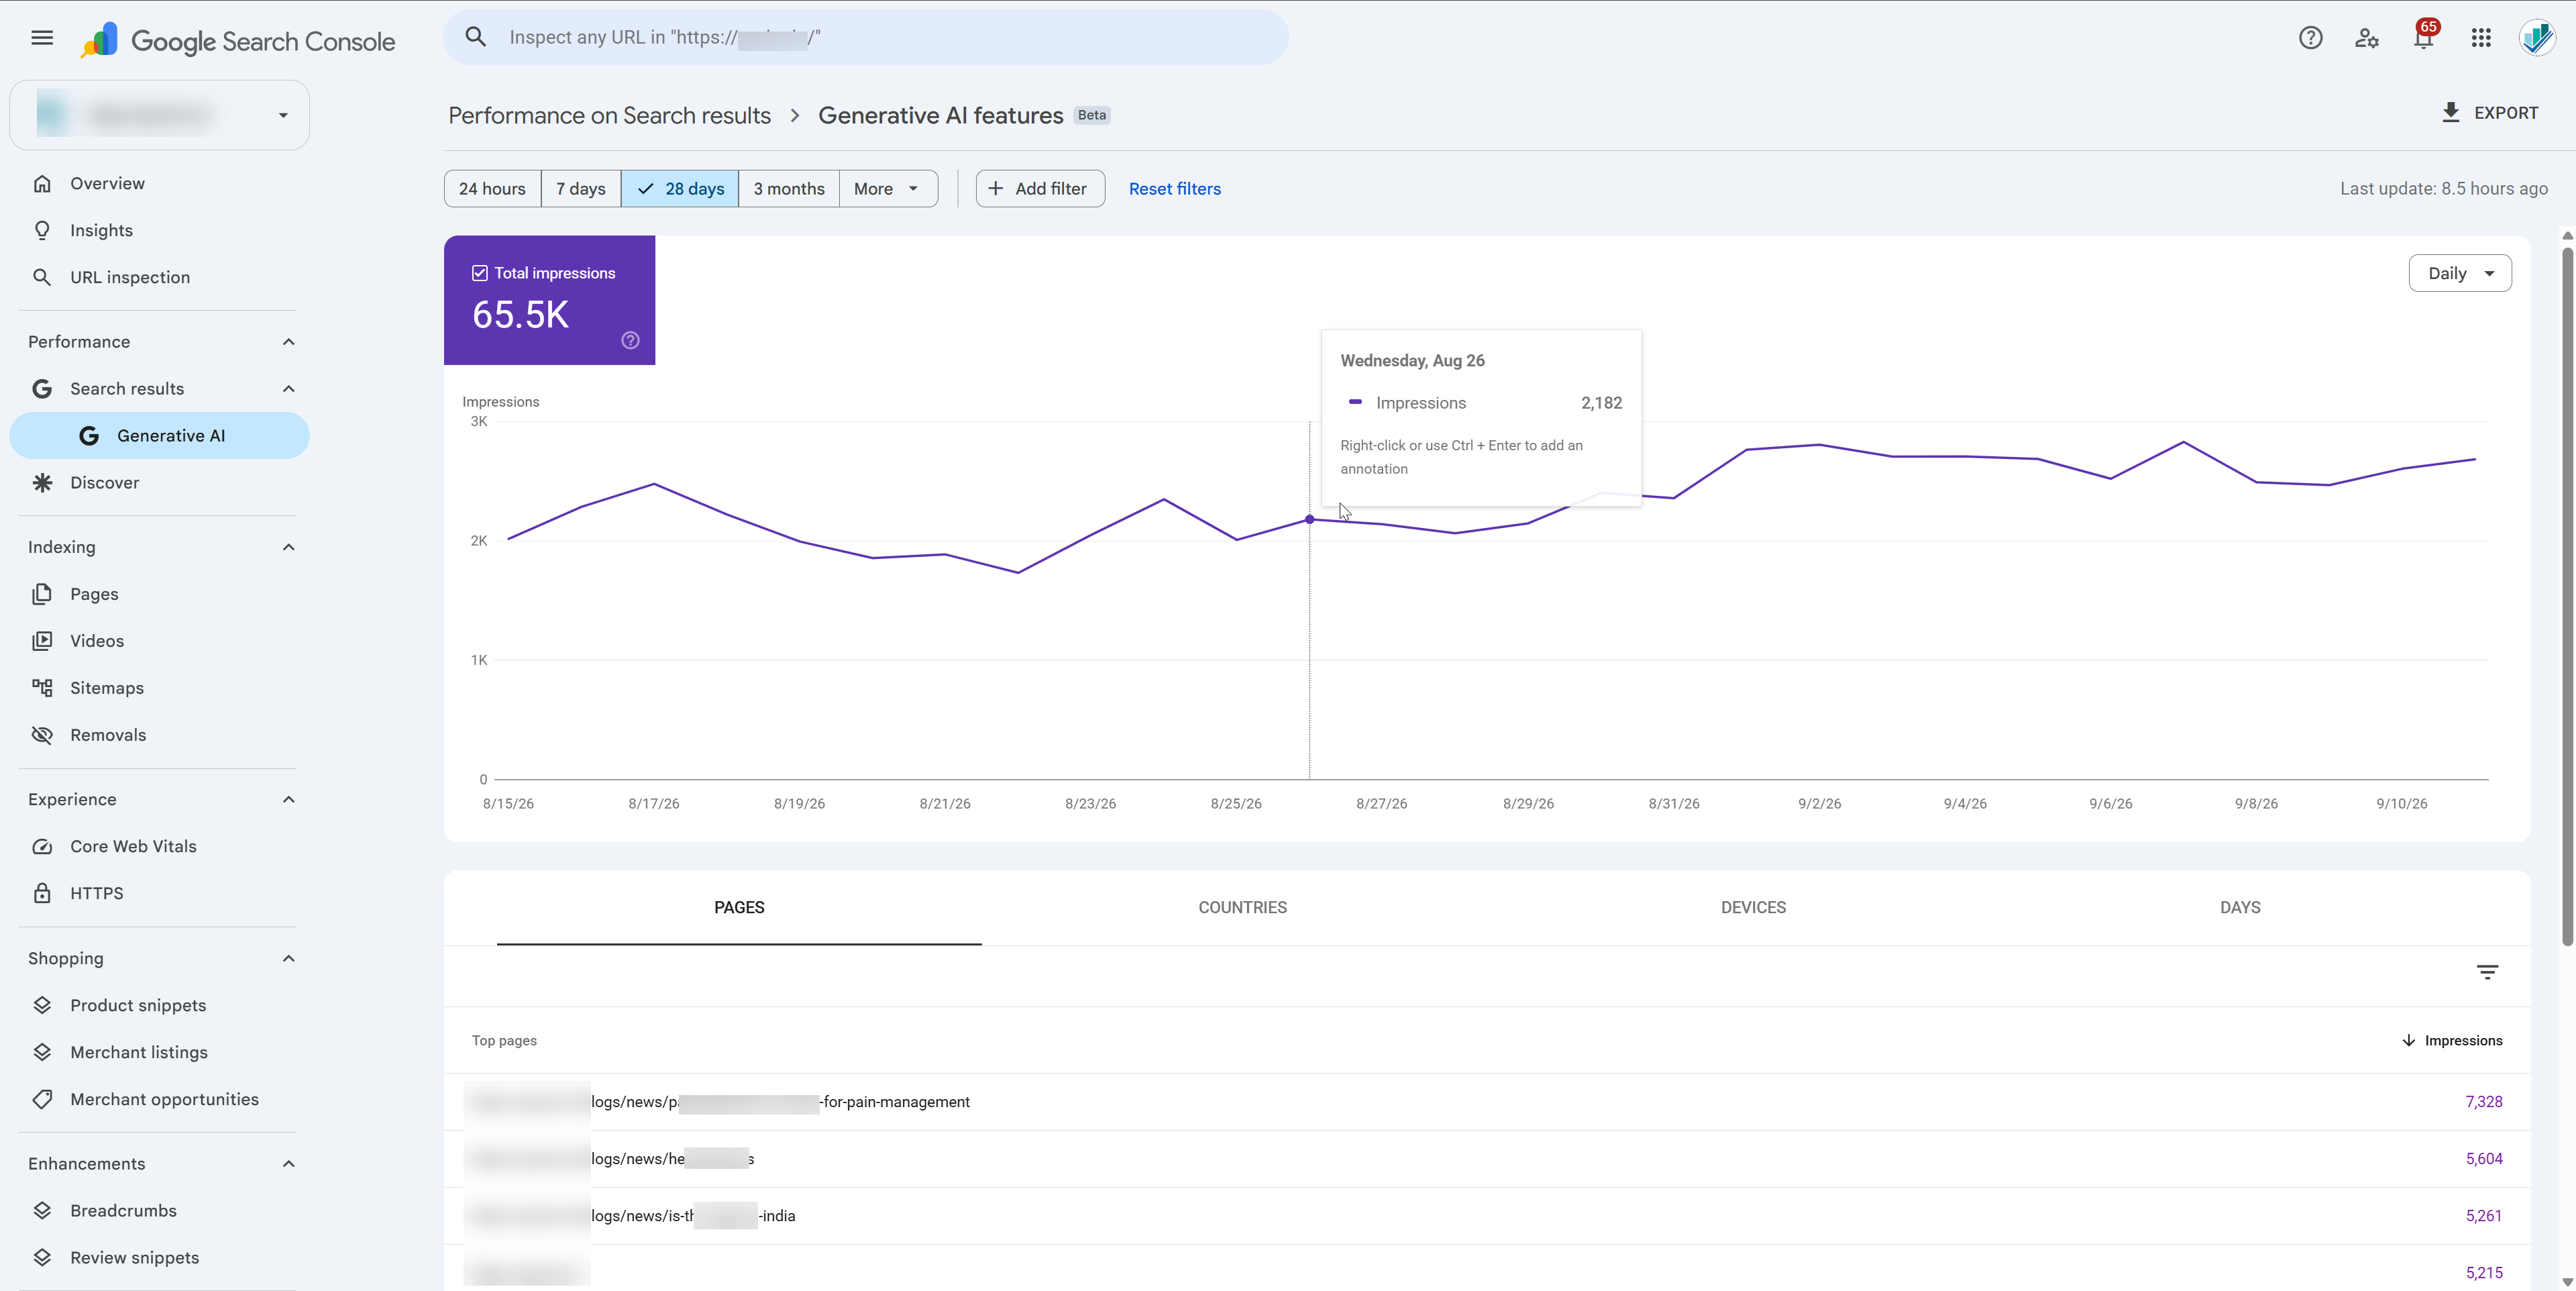Open the More date range dropdown
Image resolution: width=2576 pixels, height=1291 pixels.
(888, 189)
